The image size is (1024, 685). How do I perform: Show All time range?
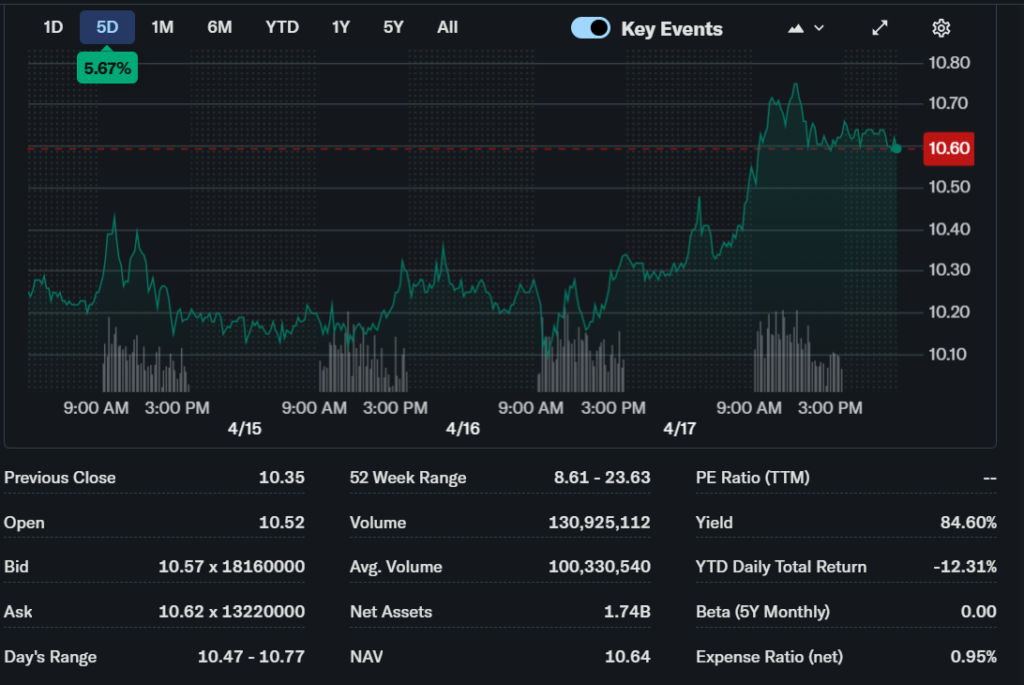[447, 27]
